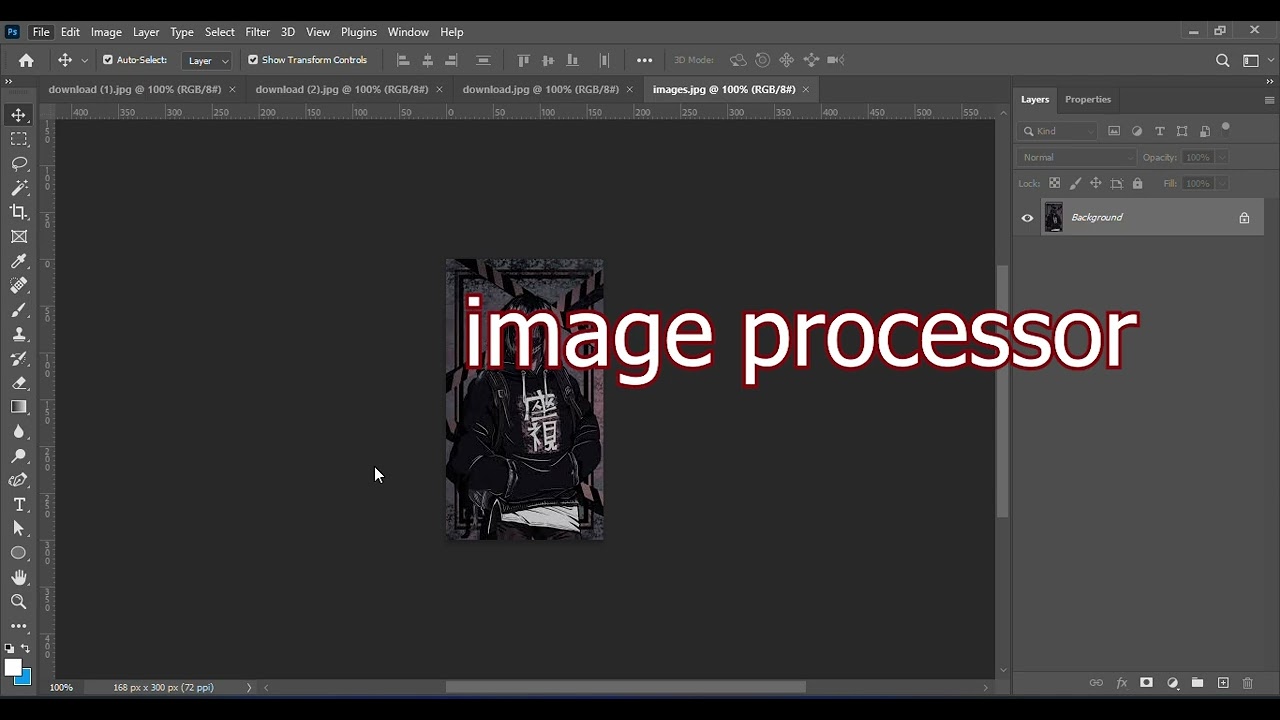Click the Background layer thumbnail
Screen dimensions: 1280x720
[x=1053, y=218]
